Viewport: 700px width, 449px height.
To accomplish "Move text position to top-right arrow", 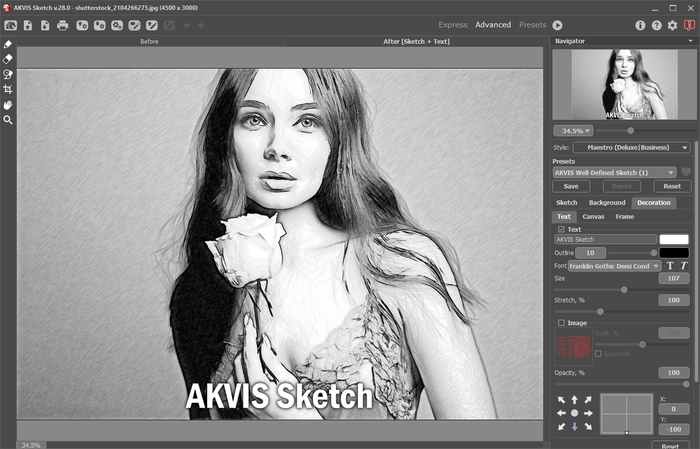I will (588, 400).
